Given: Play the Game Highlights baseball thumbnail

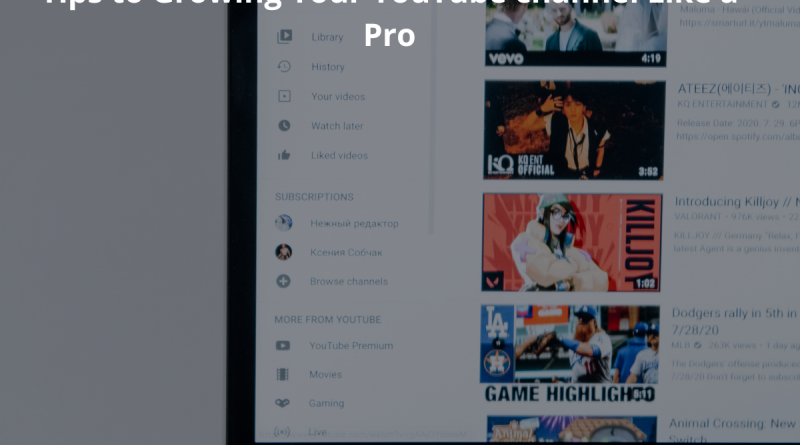Looking at the screenshot, I should click(x=569, y=355).
